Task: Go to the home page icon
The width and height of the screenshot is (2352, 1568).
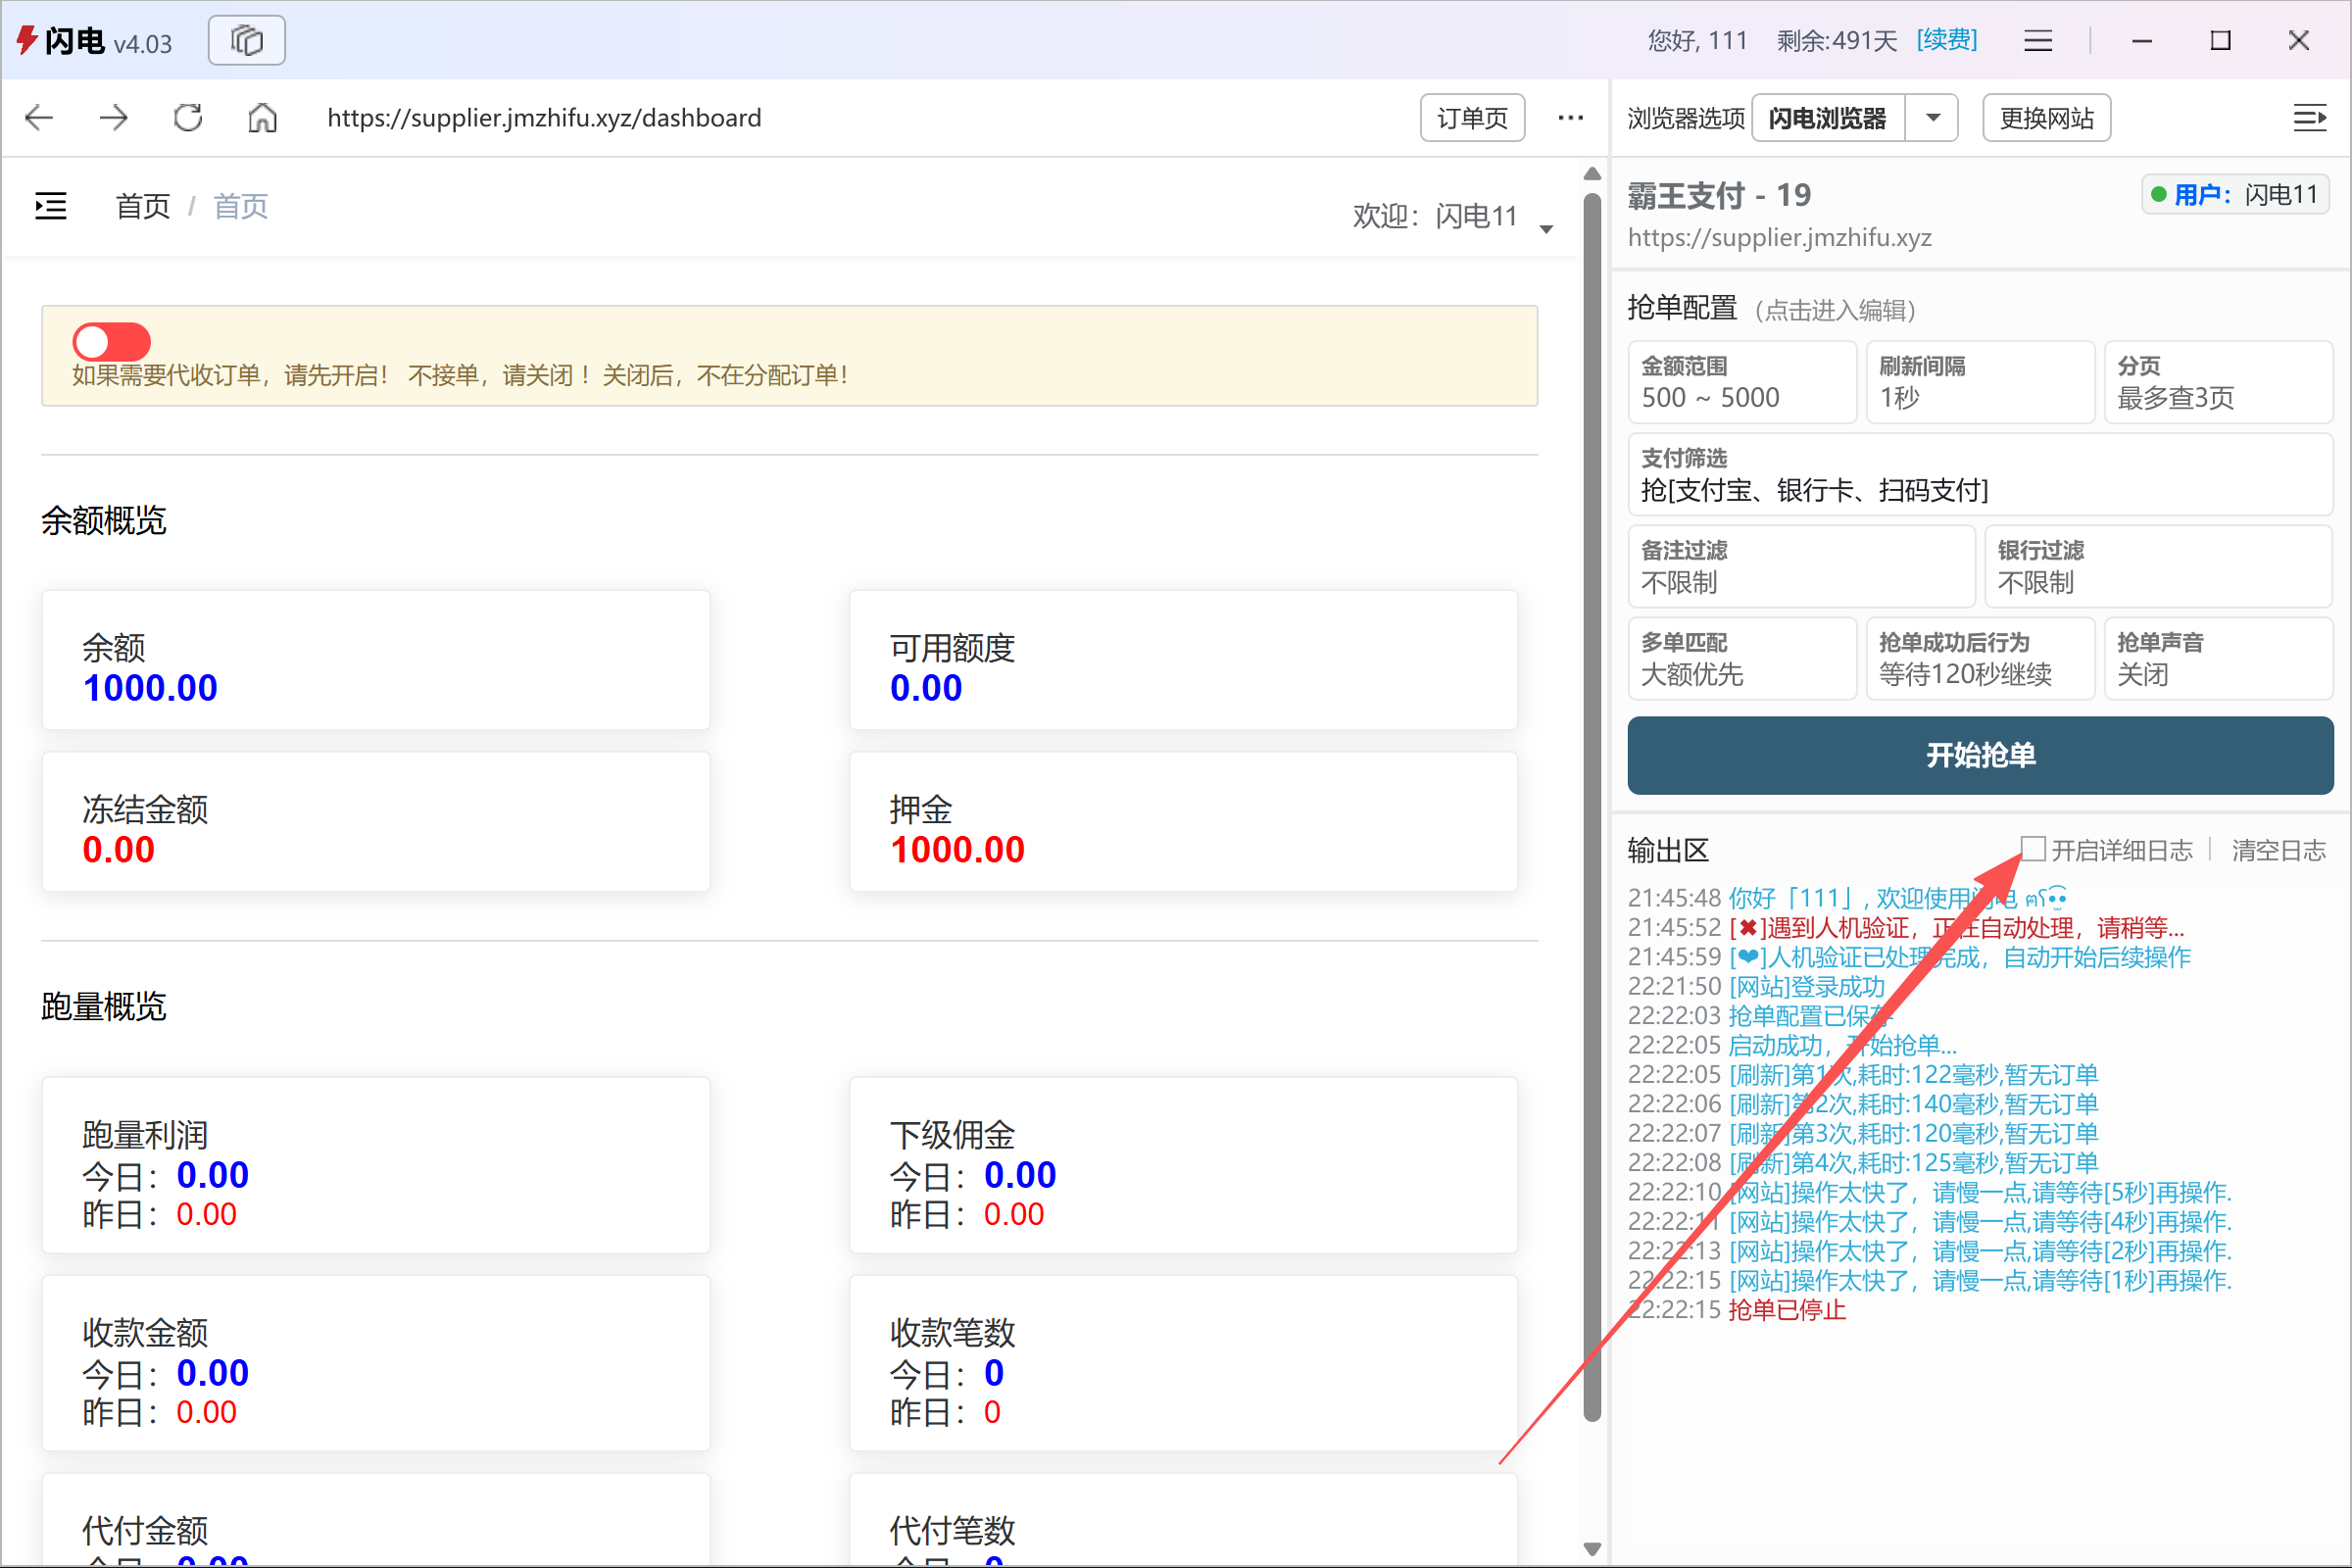Action: 262,118
